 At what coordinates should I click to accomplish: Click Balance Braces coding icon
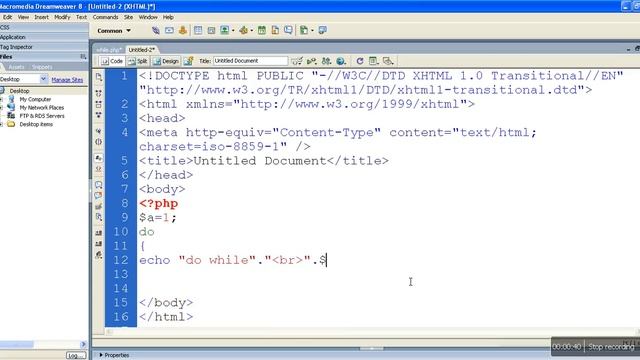99,142
